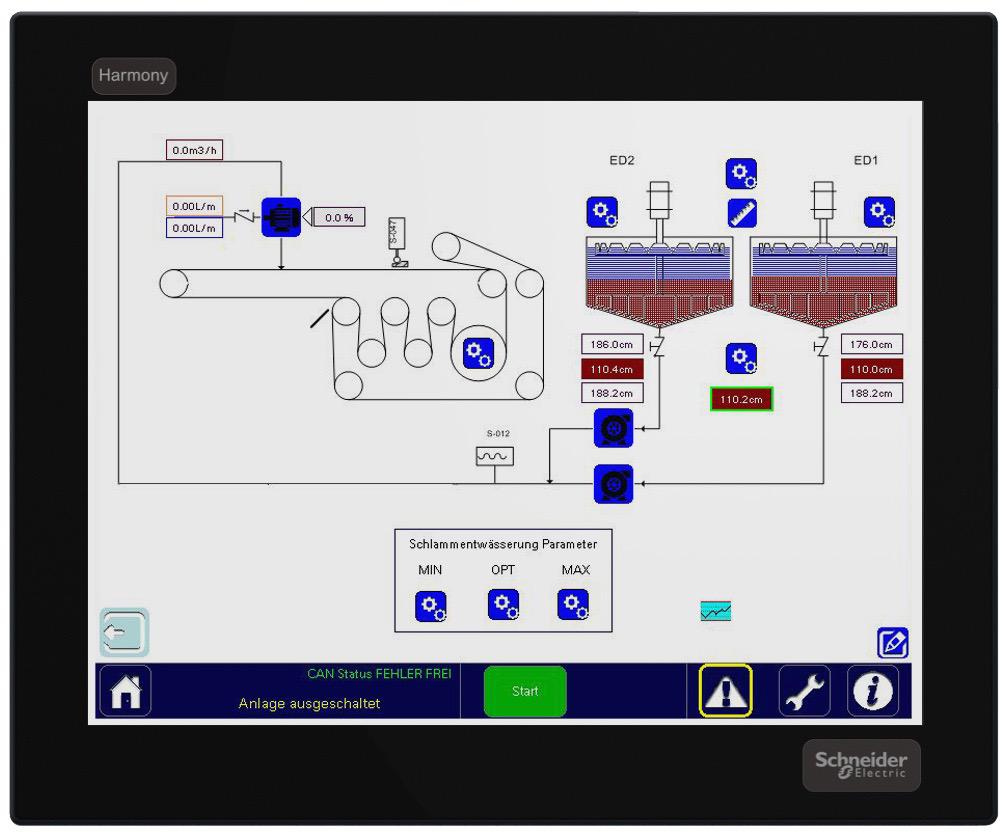Open the info page icon
The image size is (1005, 837).
(872, 691)
